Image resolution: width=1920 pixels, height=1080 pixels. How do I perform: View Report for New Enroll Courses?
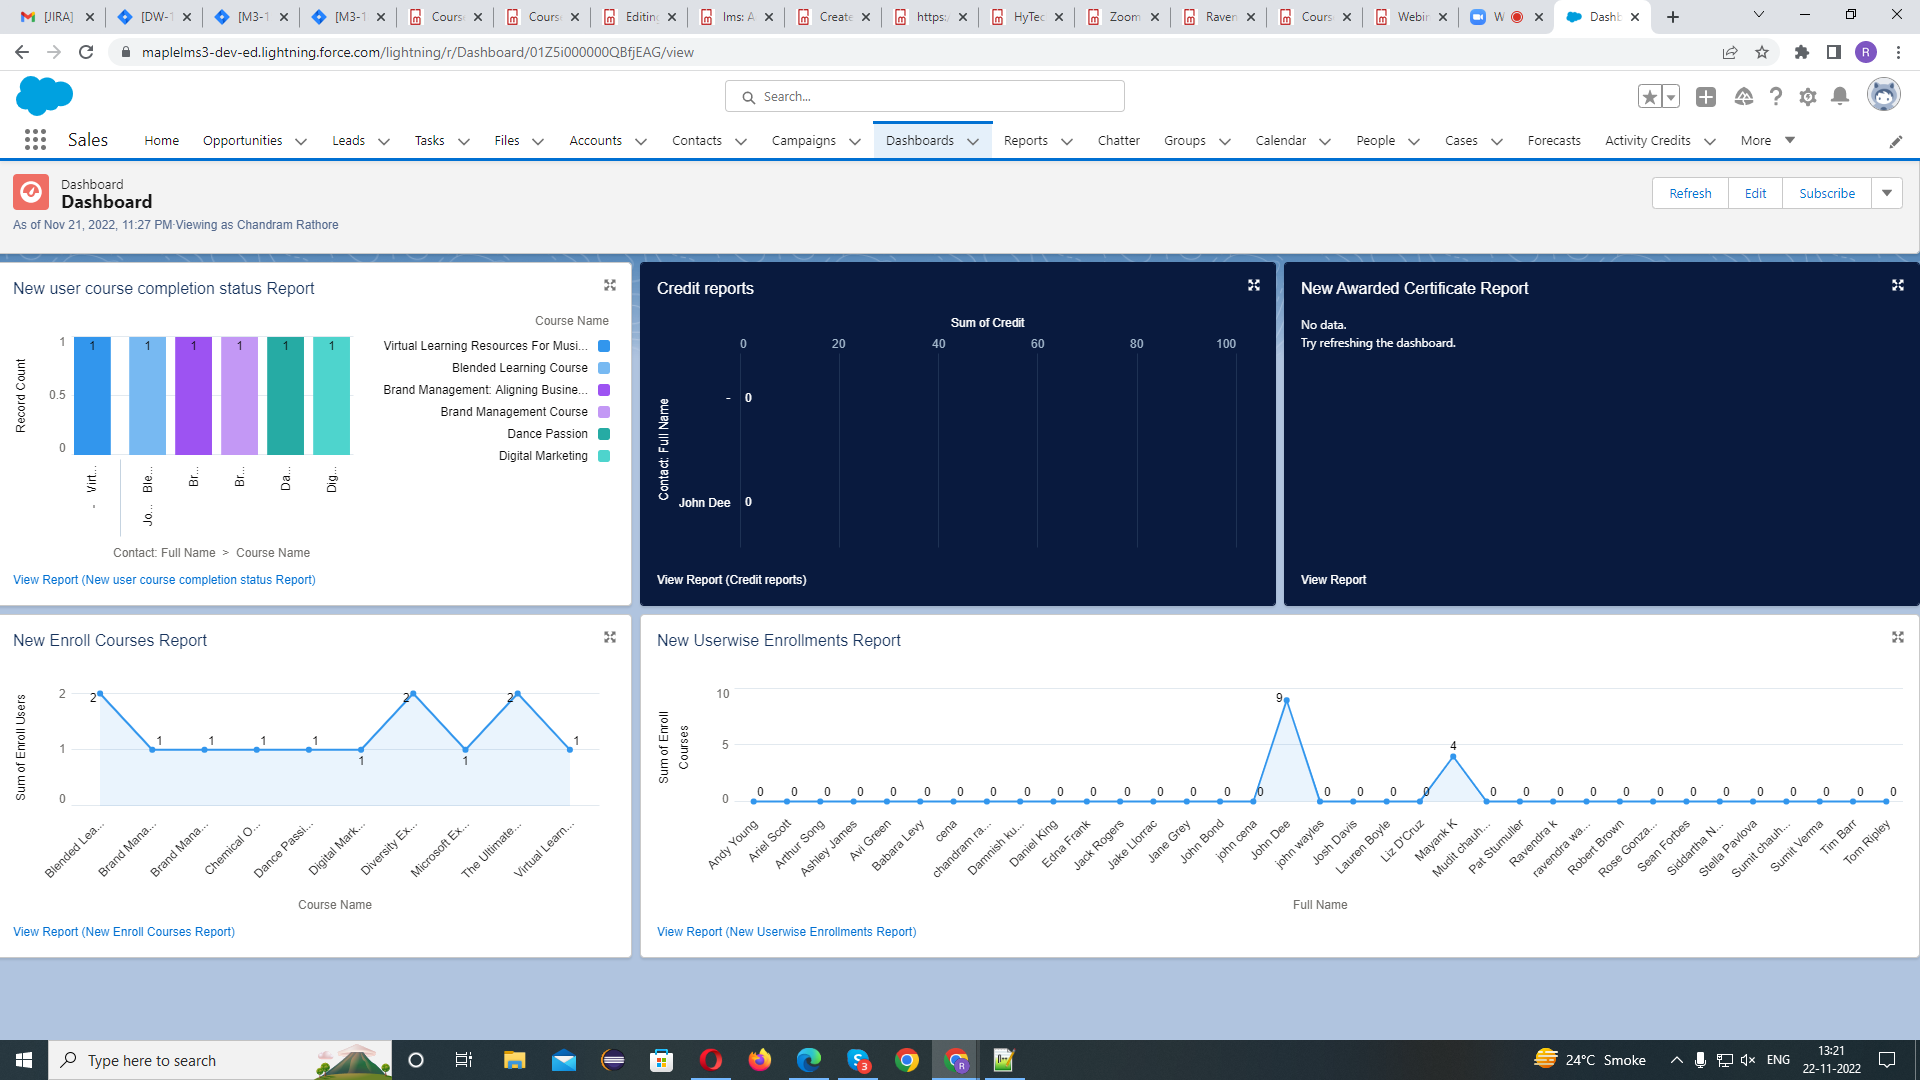point(124,932)
